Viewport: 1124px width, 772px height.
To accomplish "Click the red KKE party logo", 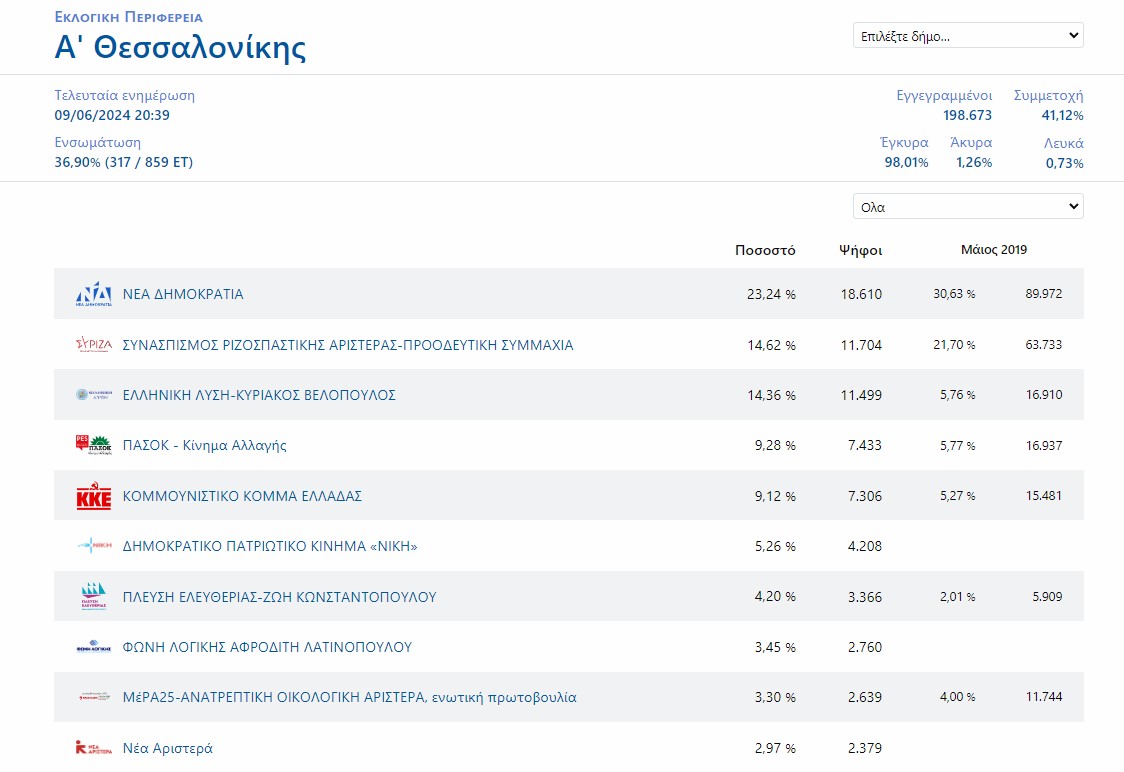I will [94, 496].
